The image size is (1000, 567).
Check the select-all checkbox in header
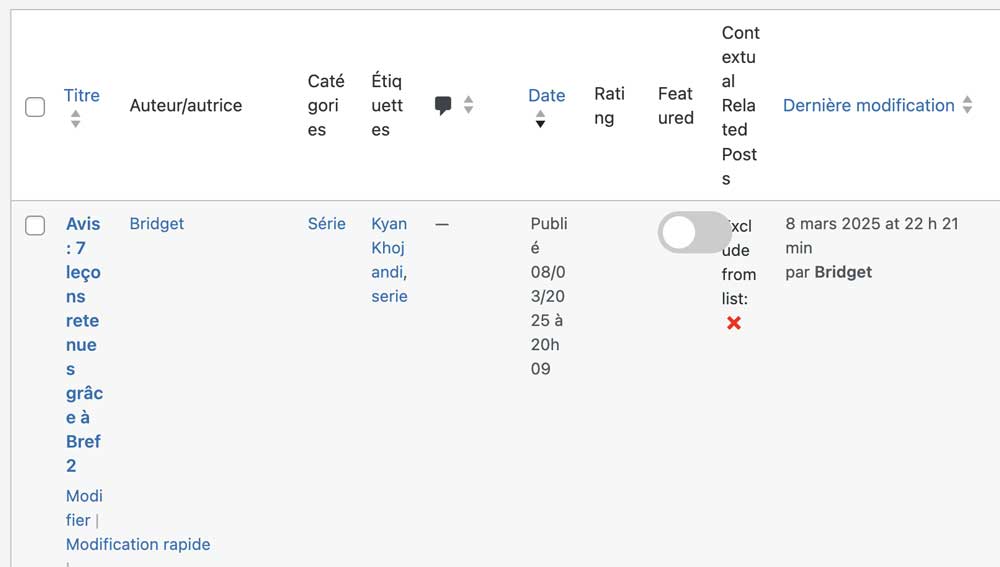coord(35,107)
